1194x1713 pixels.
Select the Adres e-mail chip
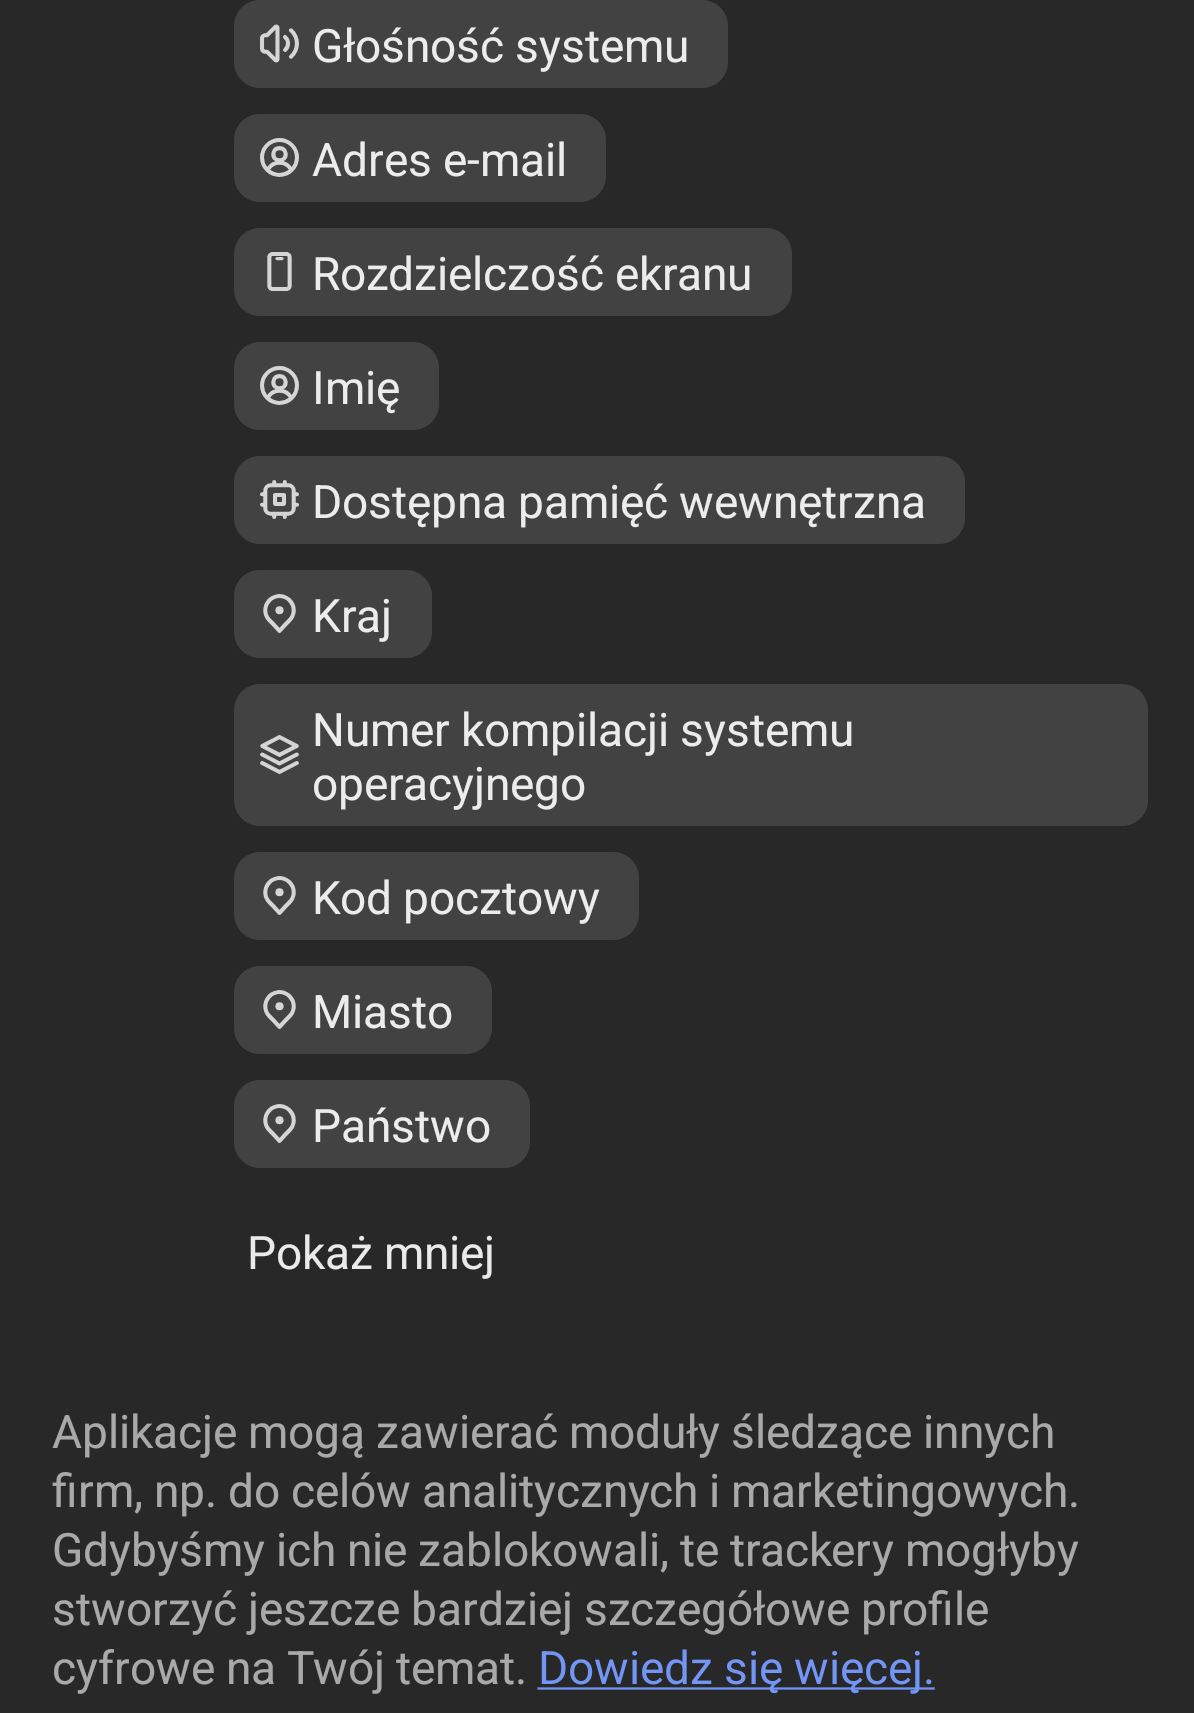pos(420,158)
